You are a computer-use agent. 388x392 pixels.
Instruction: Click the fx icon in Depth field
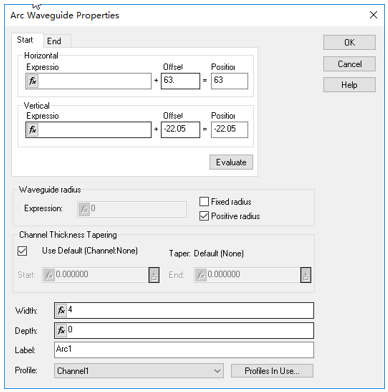[x=61, y=330]
